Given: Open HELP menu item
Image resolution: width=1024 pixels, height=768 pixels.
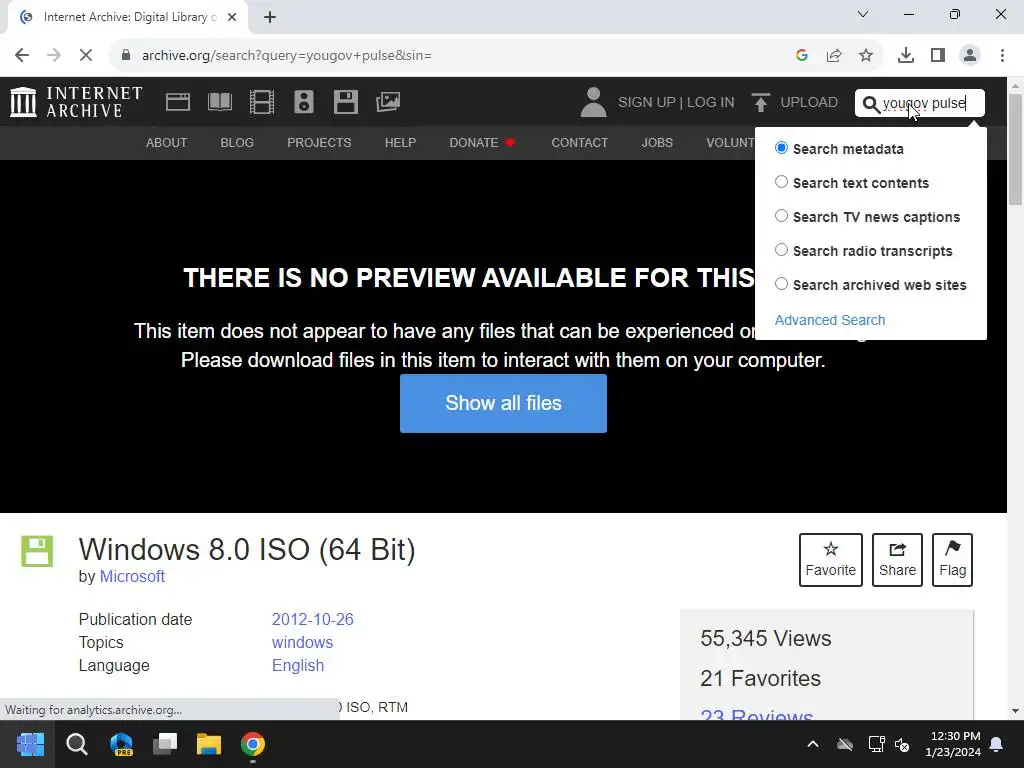Looking at the screenshot, I should [400, 142].
